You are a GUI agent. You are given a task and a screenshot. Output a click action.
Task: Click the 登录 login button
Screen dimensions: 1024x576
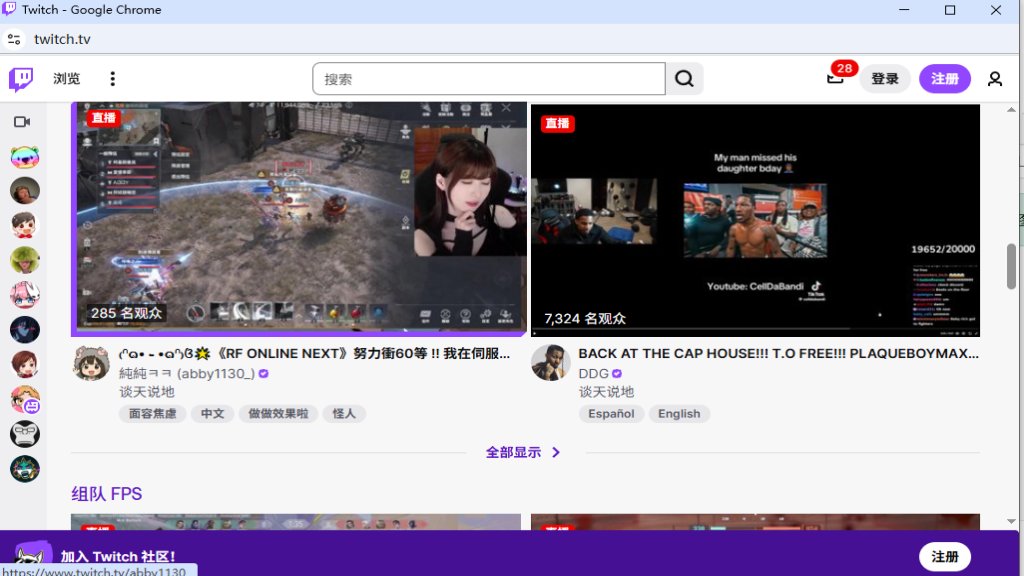click(x=885, y=78)
